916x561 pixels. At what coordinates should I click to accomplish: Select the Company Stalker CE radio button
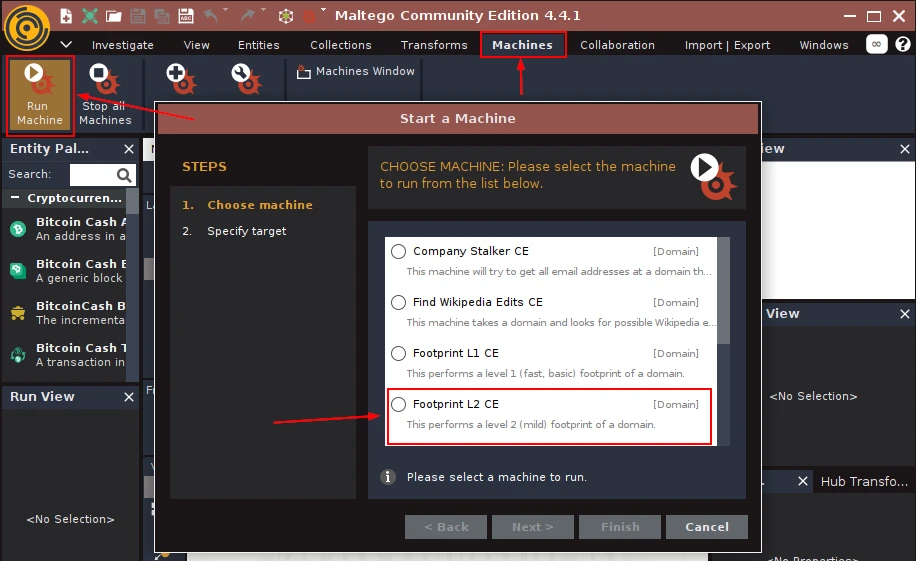[x=399, y=252]
